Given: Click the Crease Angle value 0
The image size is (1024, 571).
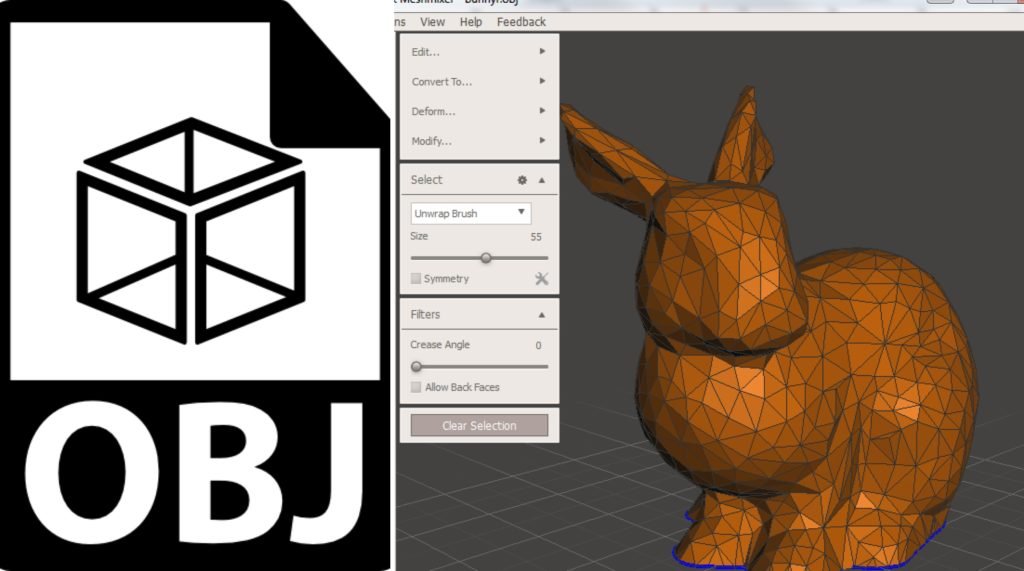Looking at the screenshot, I should 538,345.
